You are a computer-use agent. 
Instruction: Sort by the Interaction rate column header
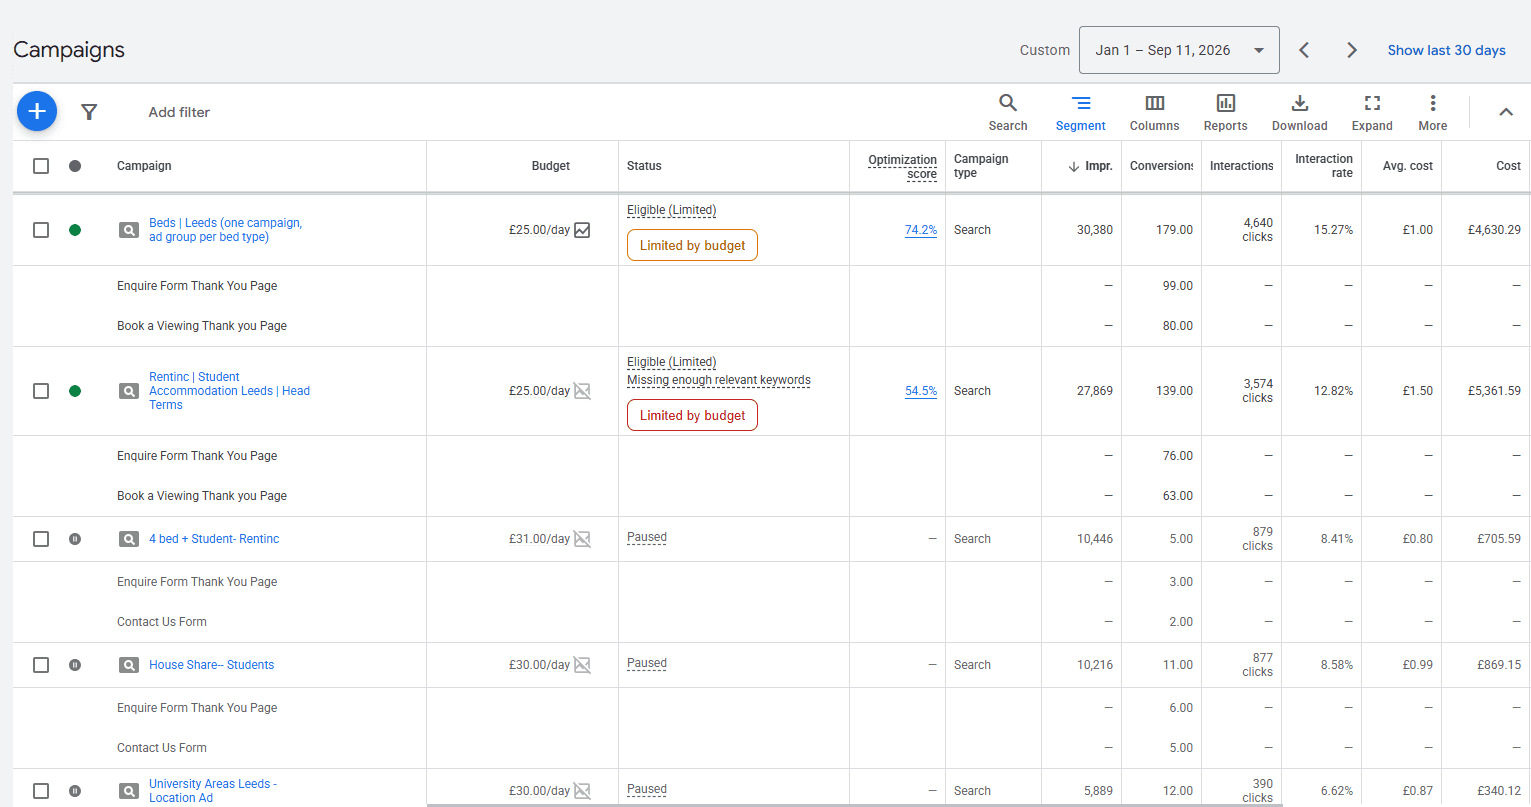pos(1324,166)
